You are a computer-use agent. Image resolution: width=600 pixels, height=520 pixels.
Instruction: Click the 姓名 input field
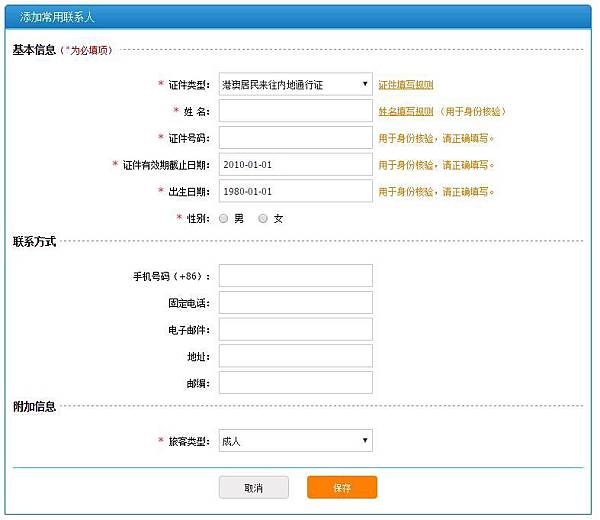295,111
